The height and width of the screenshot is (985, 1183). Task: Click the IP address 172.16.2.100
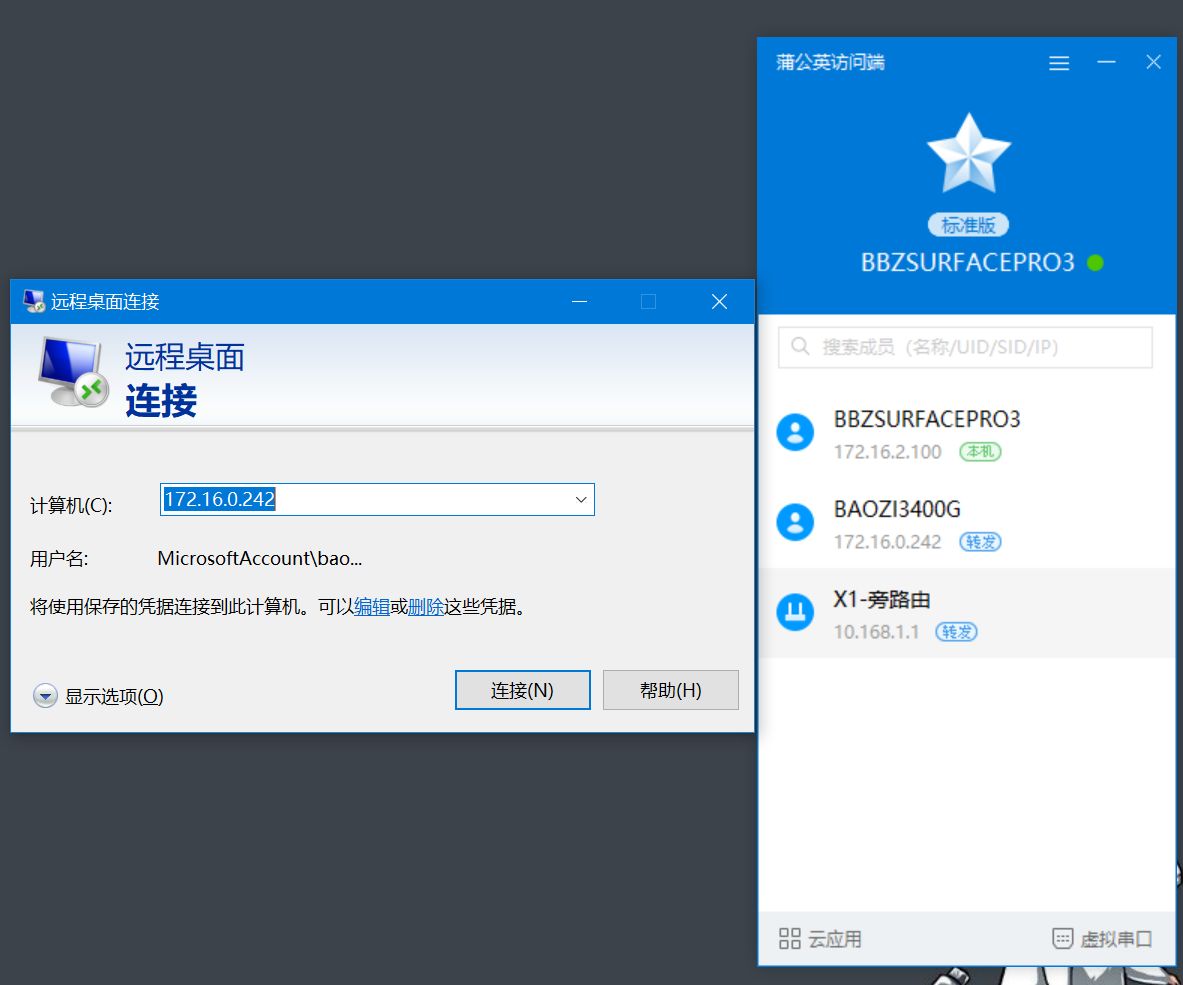[887, 452]
